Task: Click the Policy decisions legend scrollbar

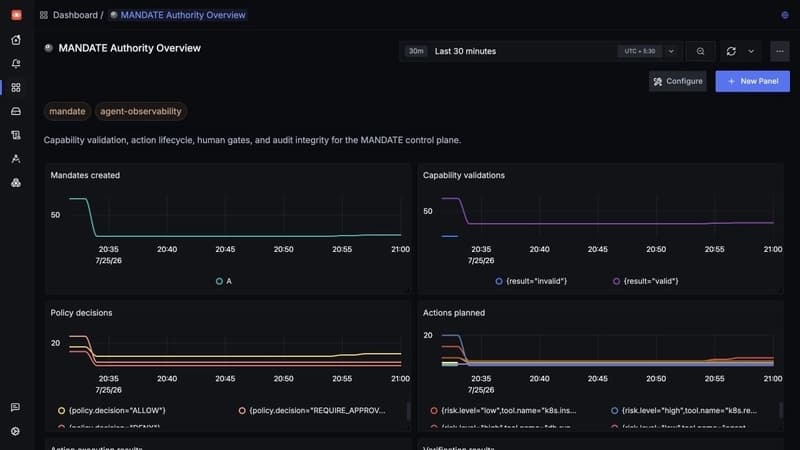Action: (x=408, y=411)
